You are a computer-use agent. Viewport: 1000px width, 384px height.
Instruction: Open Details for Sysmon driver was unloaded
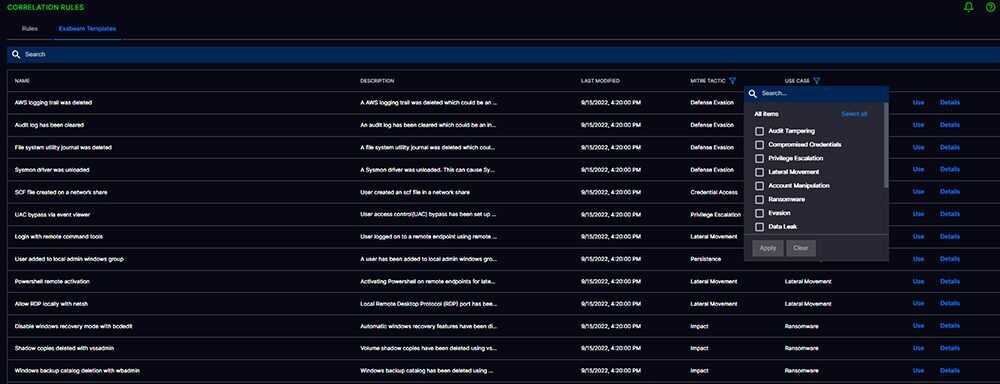(950, 170)
